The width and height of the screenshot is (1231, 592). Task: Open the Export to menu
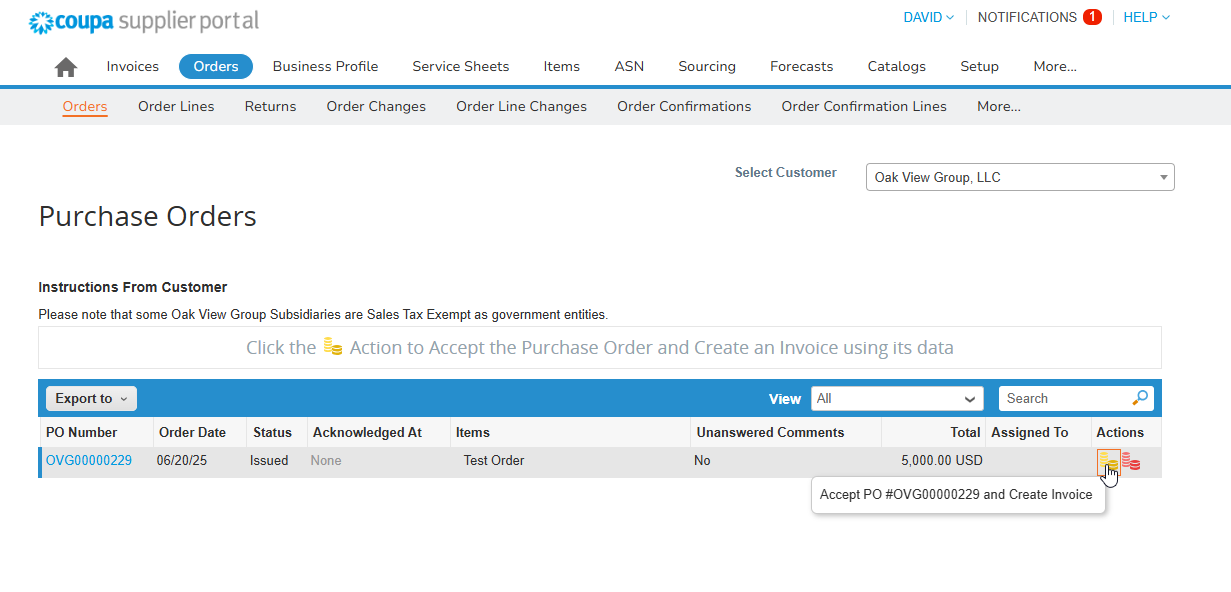click(91, 398)
